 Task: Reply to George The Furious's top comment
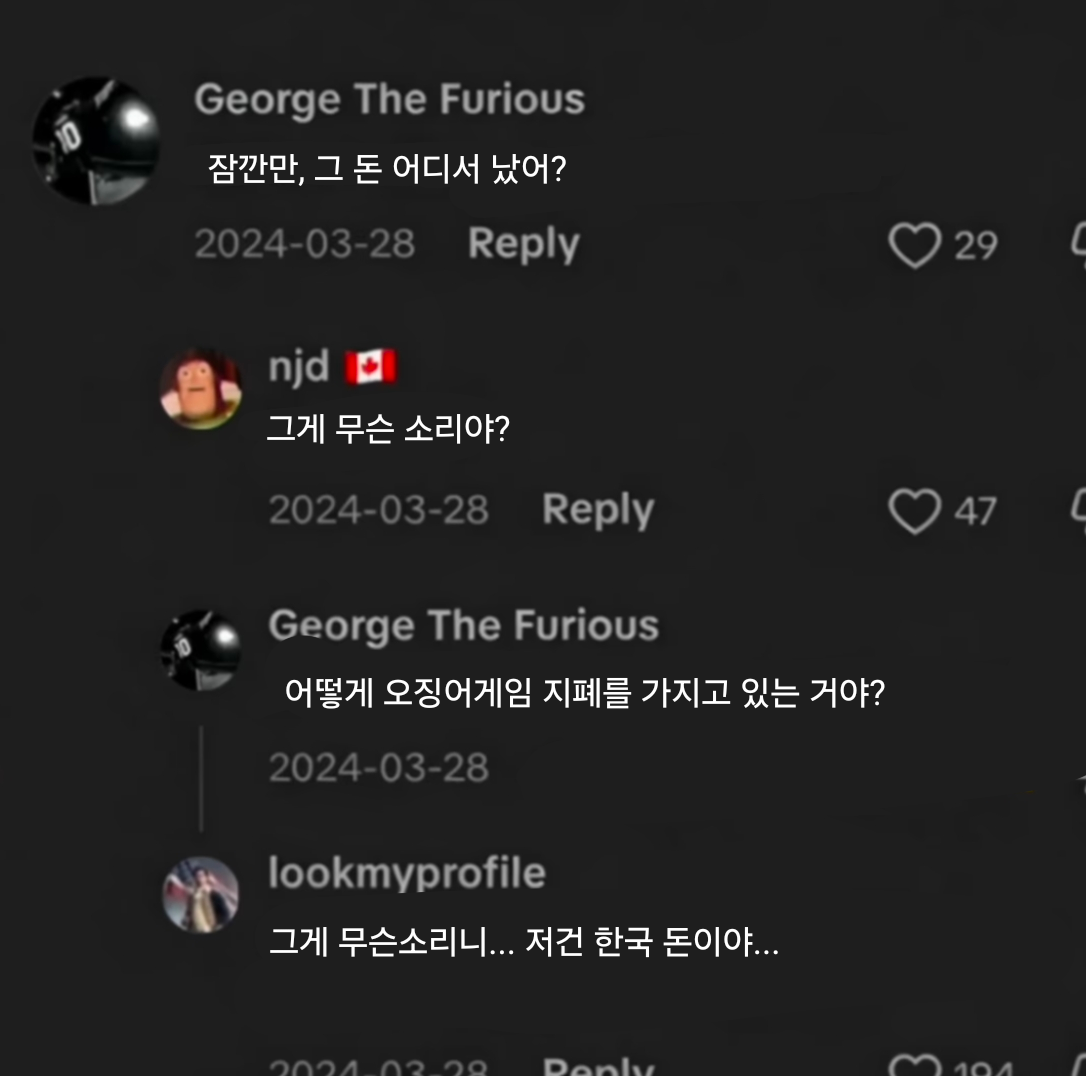click(524, 244)
